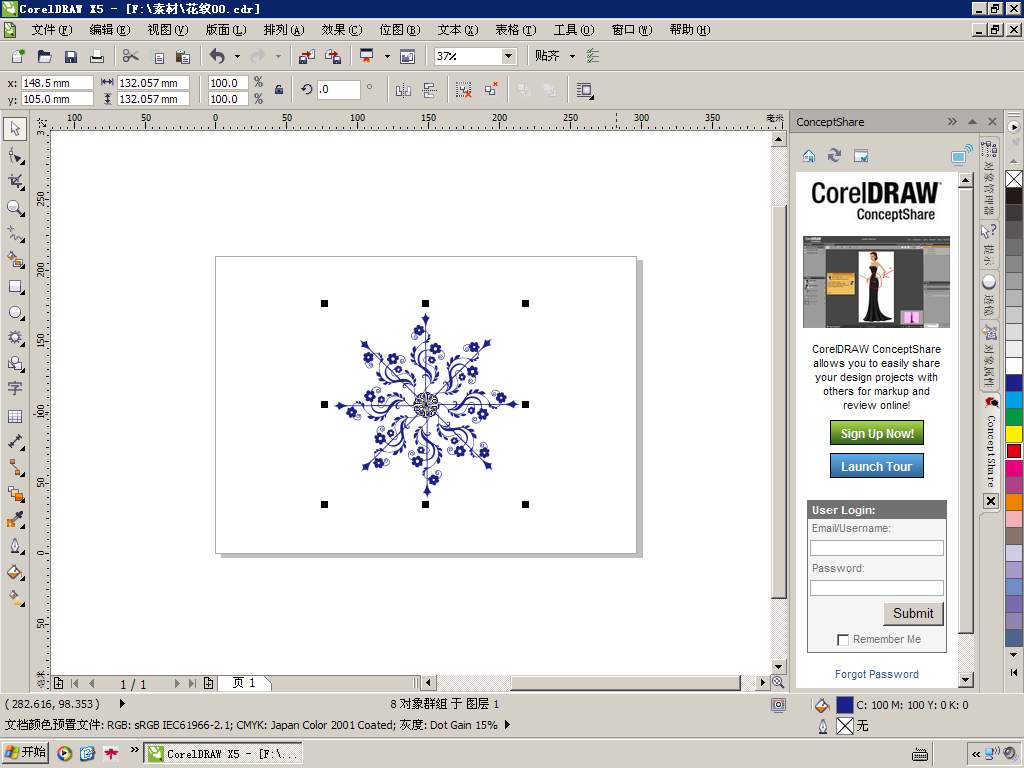Click the 开始 Start button
Screen dimensions: 1024x768
pyautogui.click(x=25, y=753)
